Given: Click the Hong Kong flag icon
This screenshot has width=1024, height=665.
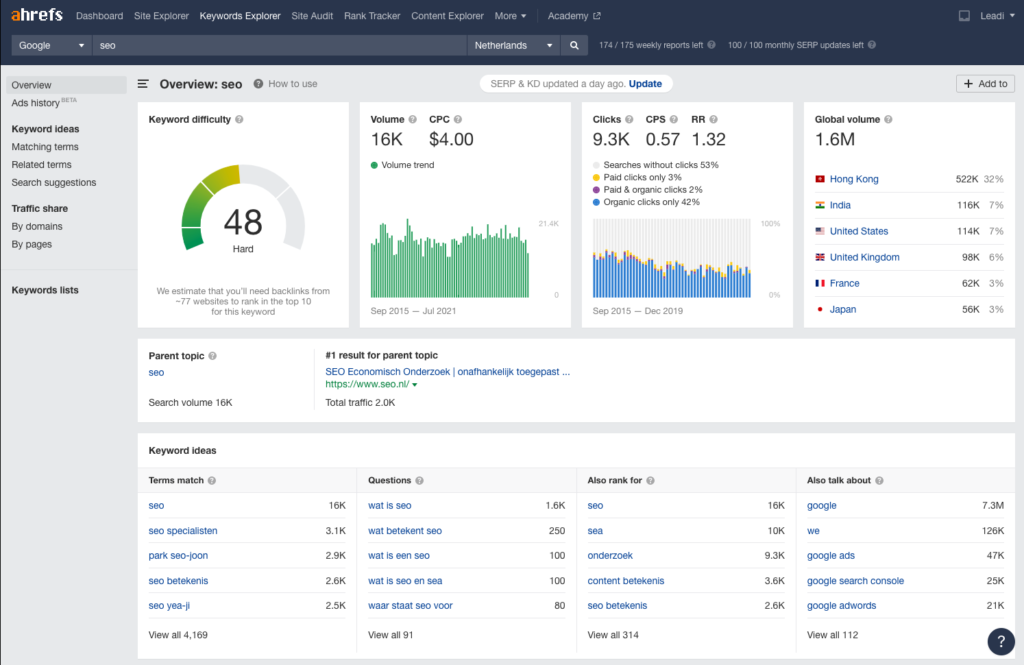Looking at the screenshot, I should [820, 179].
